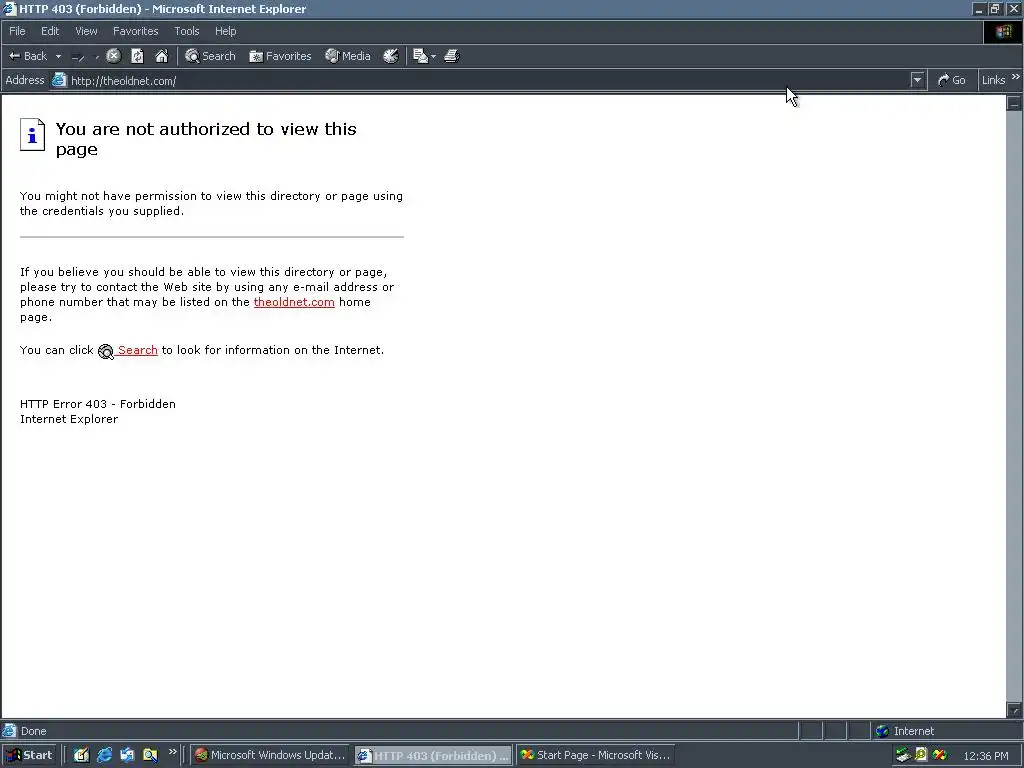This screenshot has height=768, width=1024.
Task: Click the IE page icon in status bar
Action: pyautogui.click(x=8, y=731)
